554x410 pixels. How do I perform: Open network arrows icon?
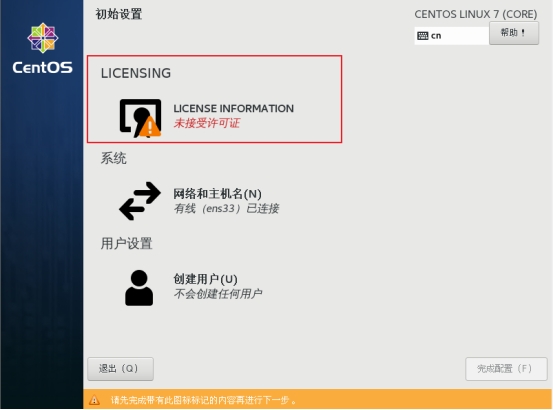point(140,201)
